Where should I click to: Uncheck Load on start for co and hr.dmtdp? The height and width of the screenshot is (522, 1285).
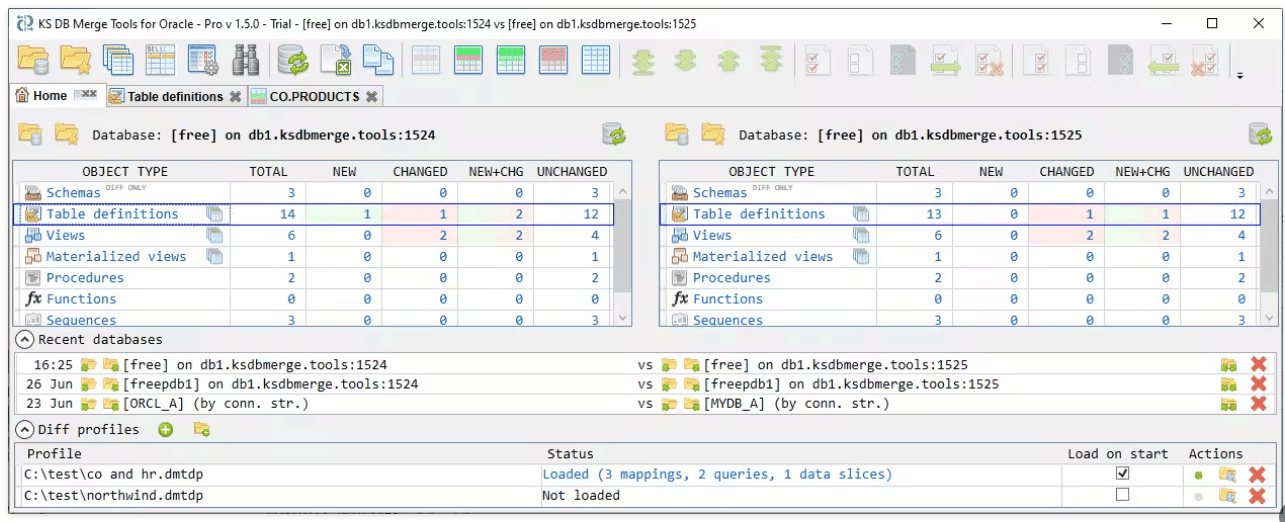pos(1122,473)
